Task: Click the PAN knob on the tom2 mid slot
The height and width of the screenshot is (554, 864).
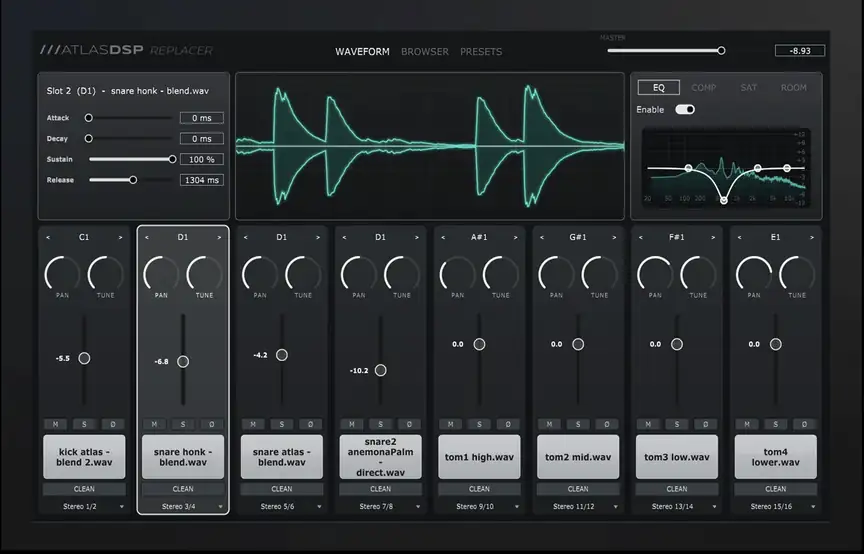Action: 556,273
